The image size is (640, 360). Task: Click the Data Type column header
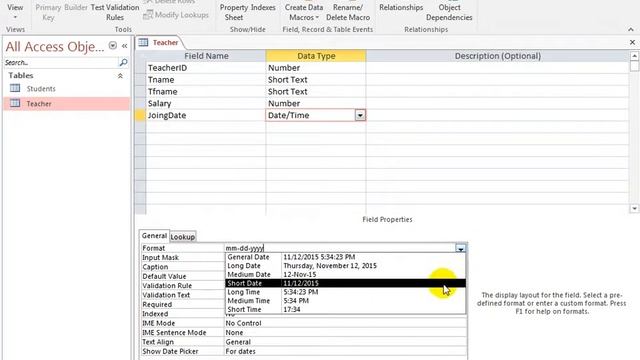[x=316, y=56]
